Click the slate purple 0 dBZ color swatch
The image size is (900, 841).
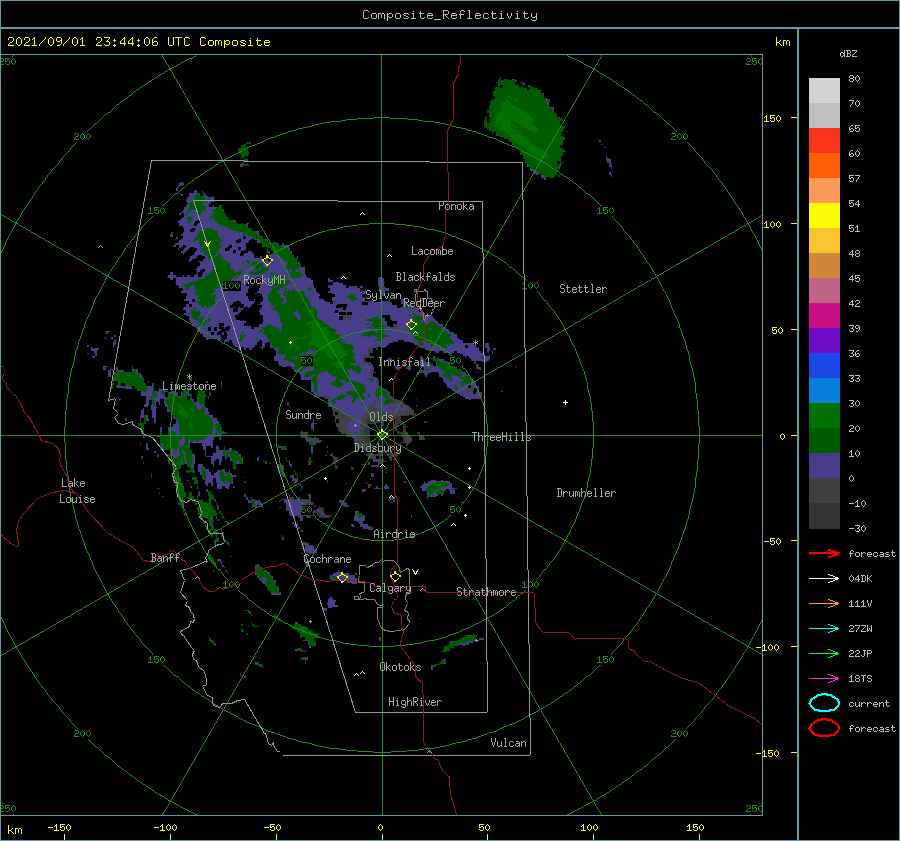pyautogui.click(x=824, y=466)
